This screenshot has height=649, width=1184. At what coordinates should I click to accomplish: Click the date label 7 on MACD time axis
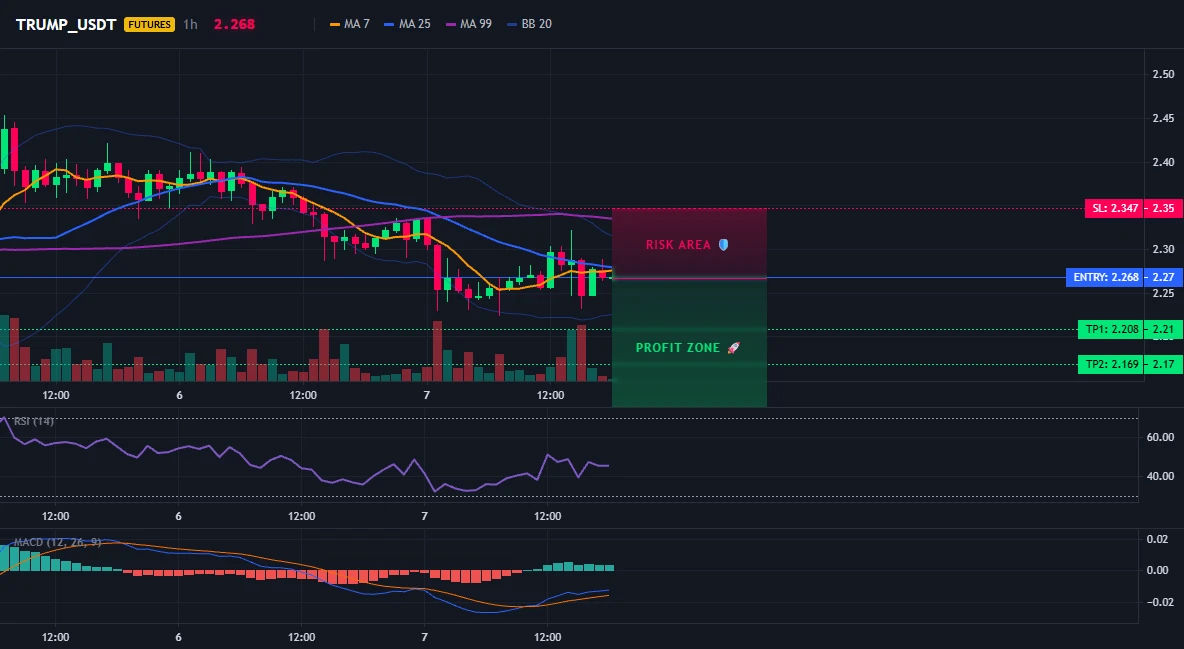[424, 637]
